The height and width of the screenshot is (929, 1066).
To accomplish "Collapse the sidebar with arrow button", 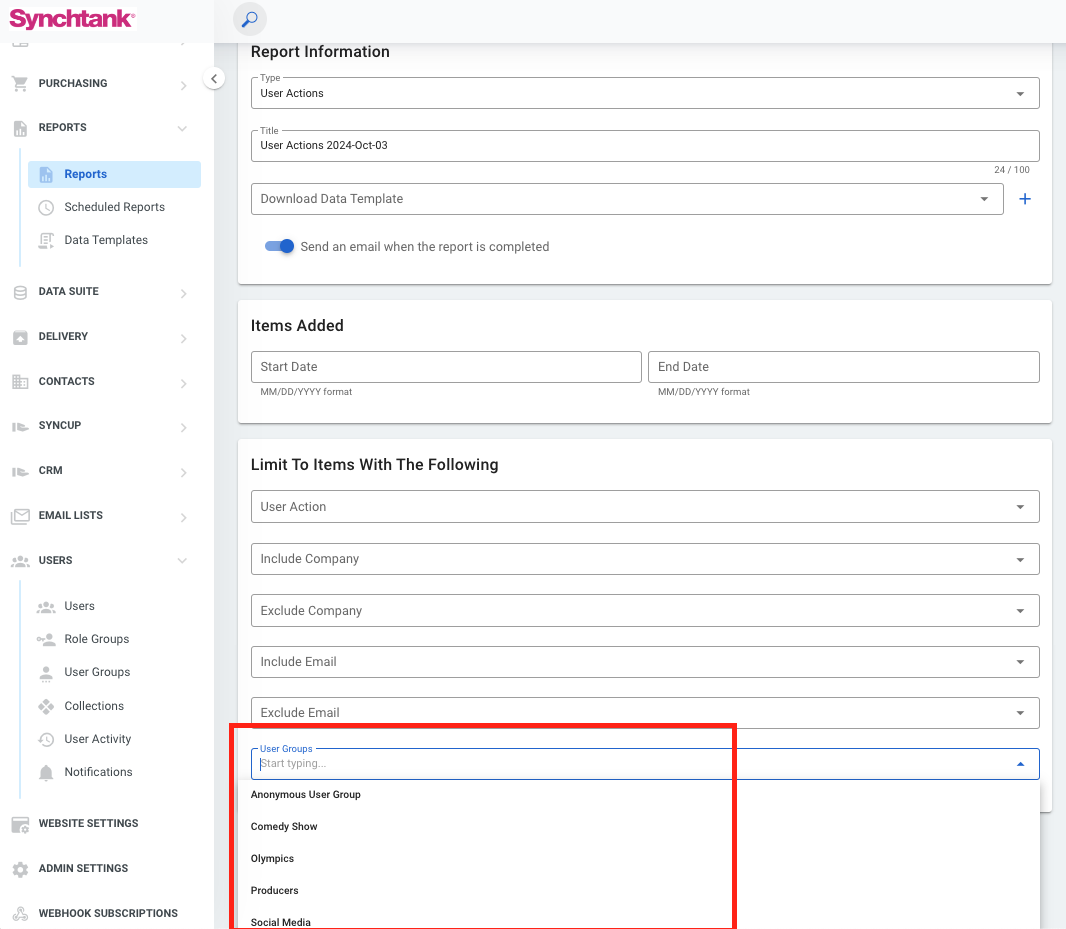I will [214, 79].
